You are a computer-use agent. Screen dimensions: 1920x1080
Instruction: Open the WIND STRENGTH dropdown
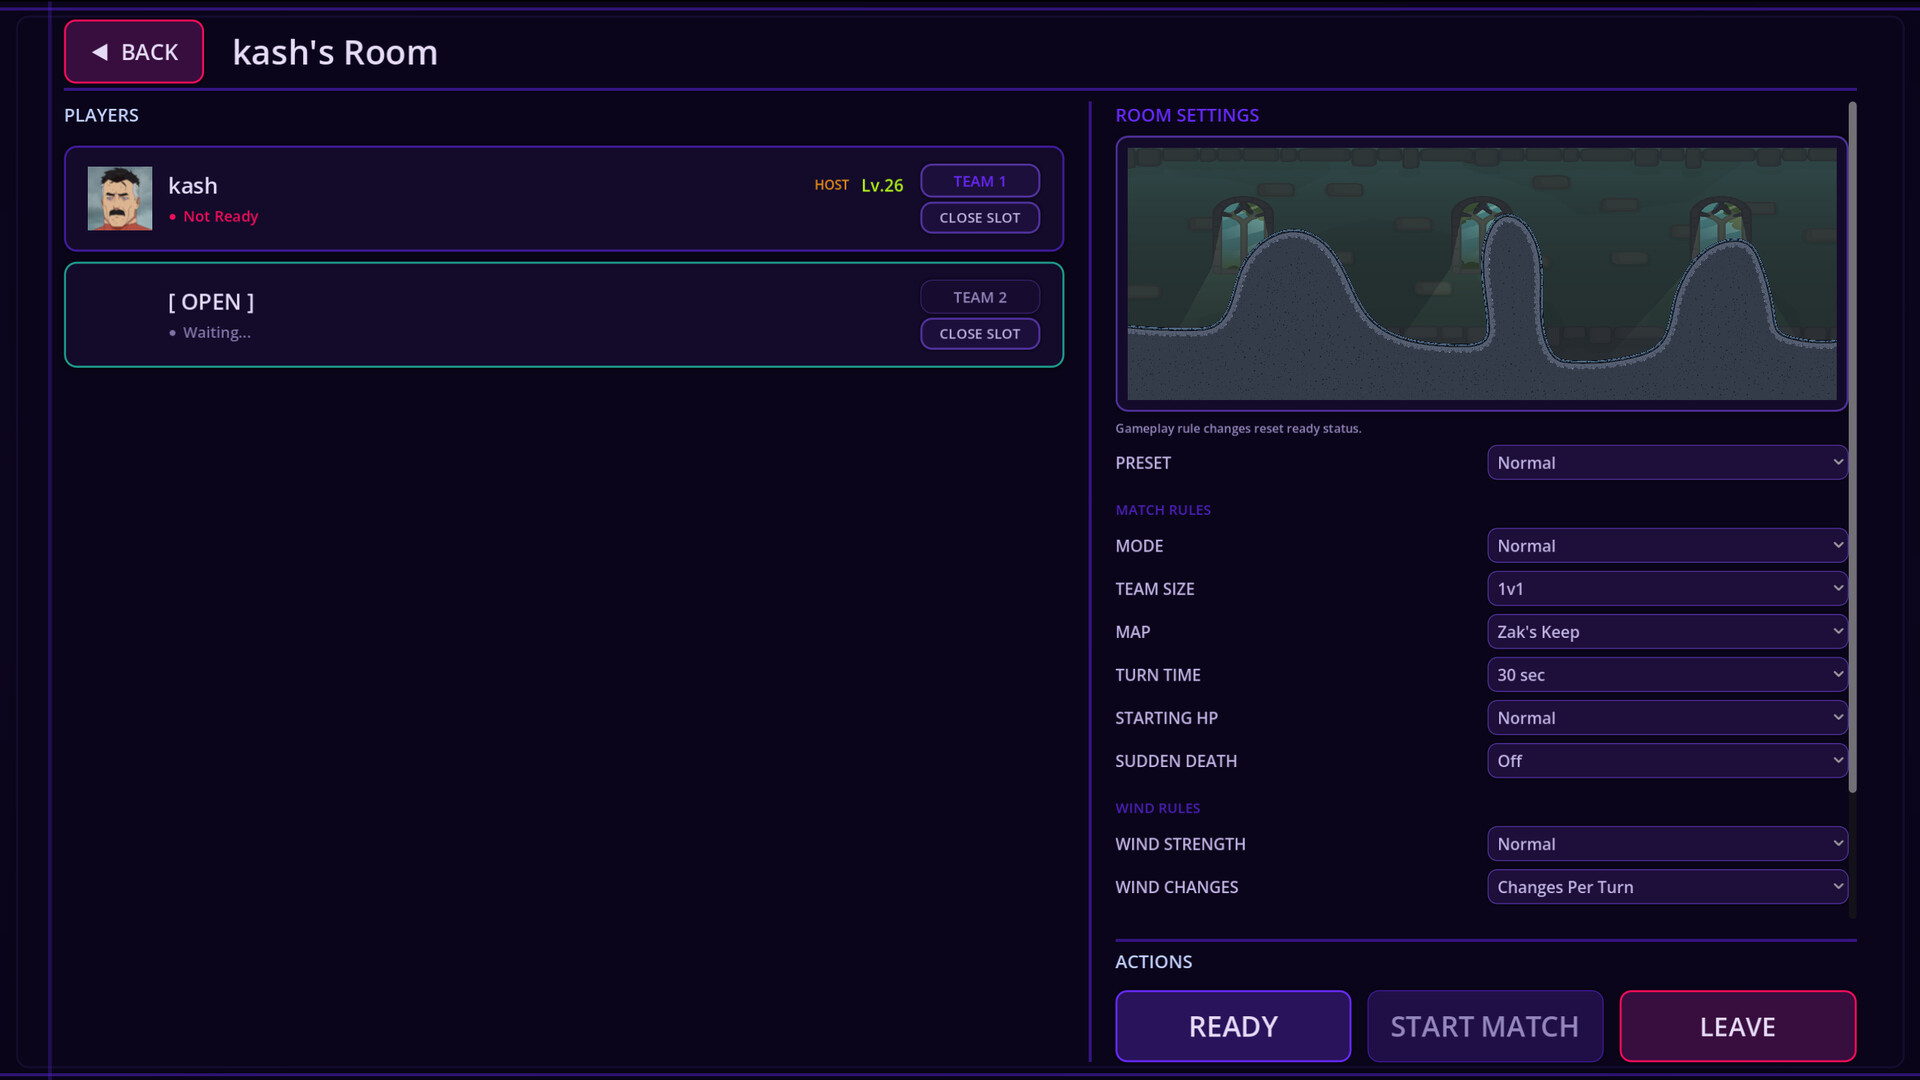pos(1666,843)
